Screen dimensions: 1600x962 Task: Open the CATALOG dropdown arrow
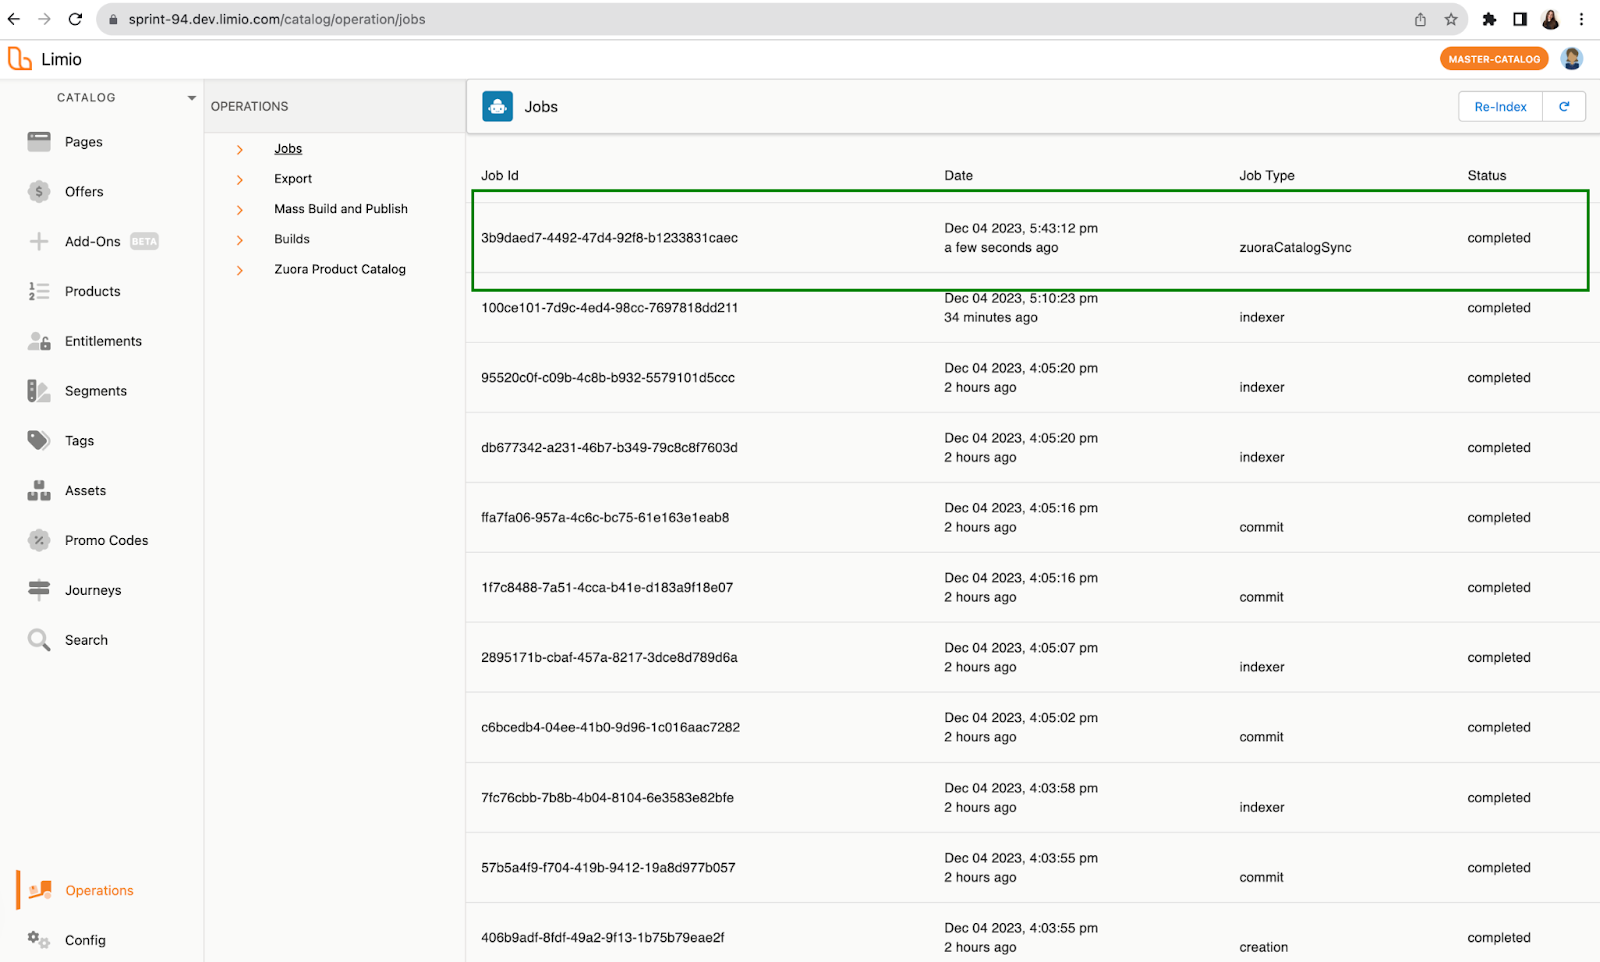coord(192,98)
